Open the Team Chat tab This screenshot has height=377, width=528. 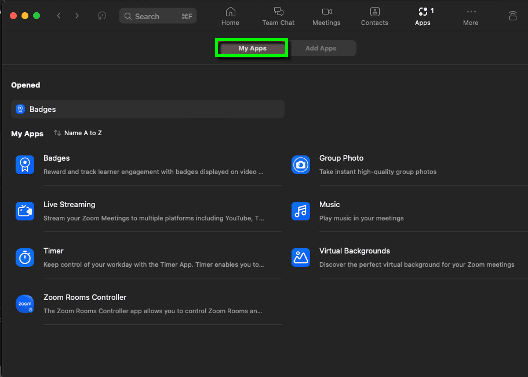(278, 16)
